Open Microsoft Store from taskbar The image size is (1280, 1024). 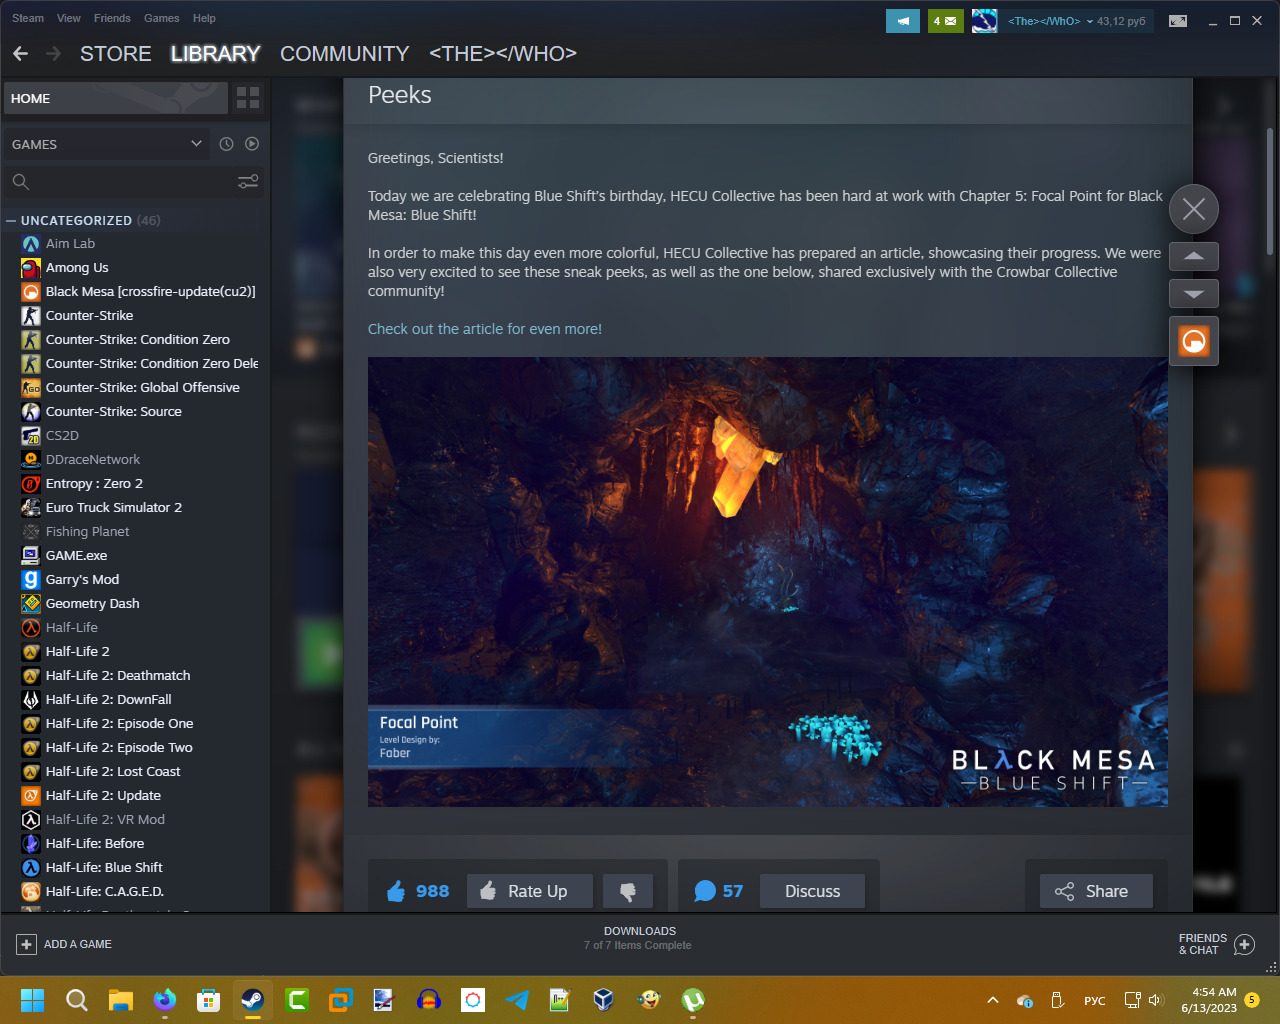point(208,1000)
